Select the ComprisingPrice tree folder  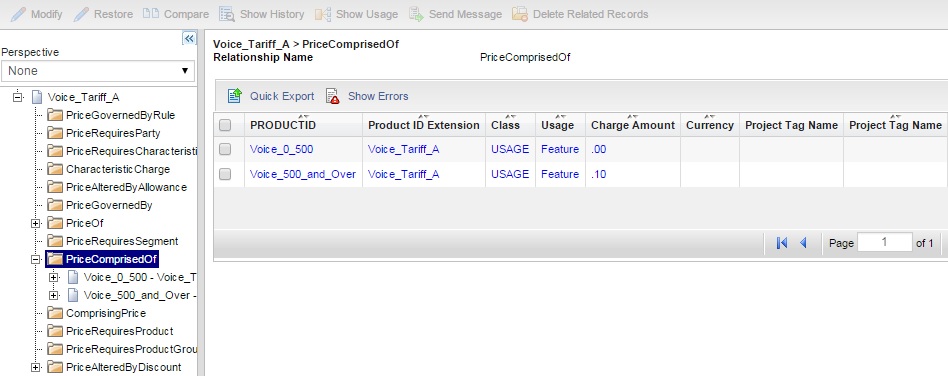click(x=106, y=313)
